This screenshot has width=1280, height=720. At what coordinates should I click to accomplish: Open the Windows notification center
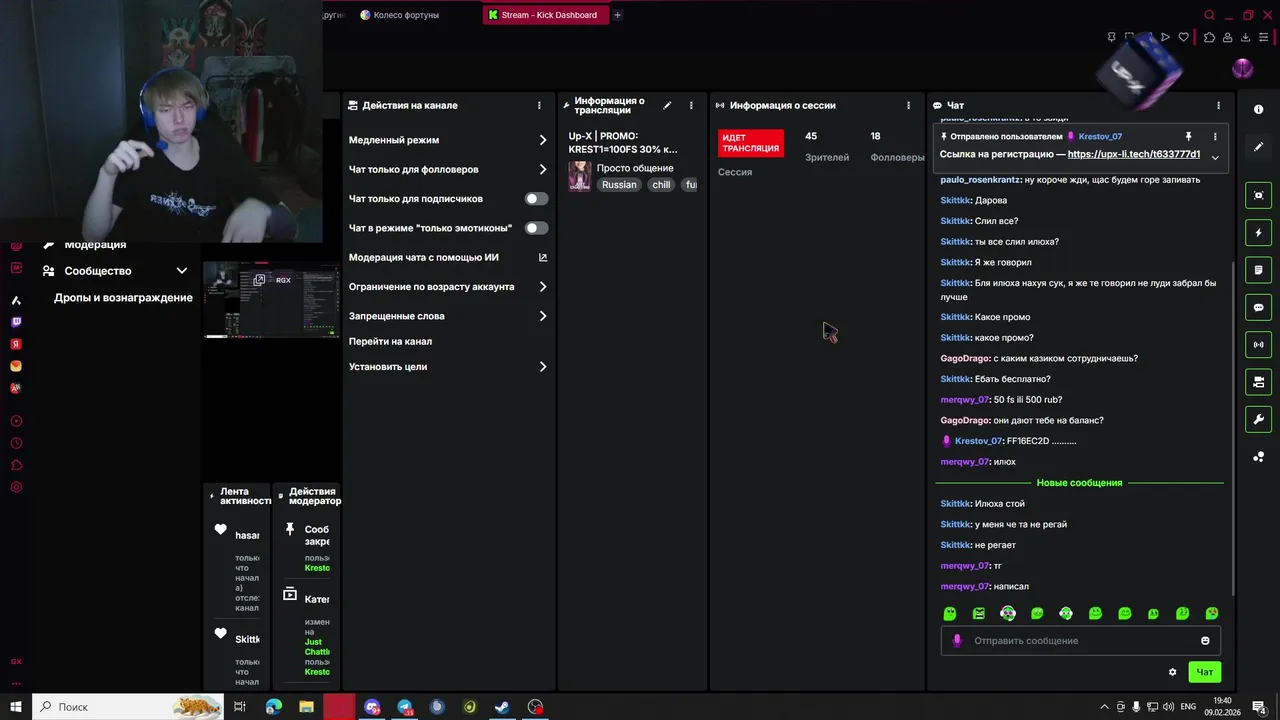click(x=1259, y=707)
